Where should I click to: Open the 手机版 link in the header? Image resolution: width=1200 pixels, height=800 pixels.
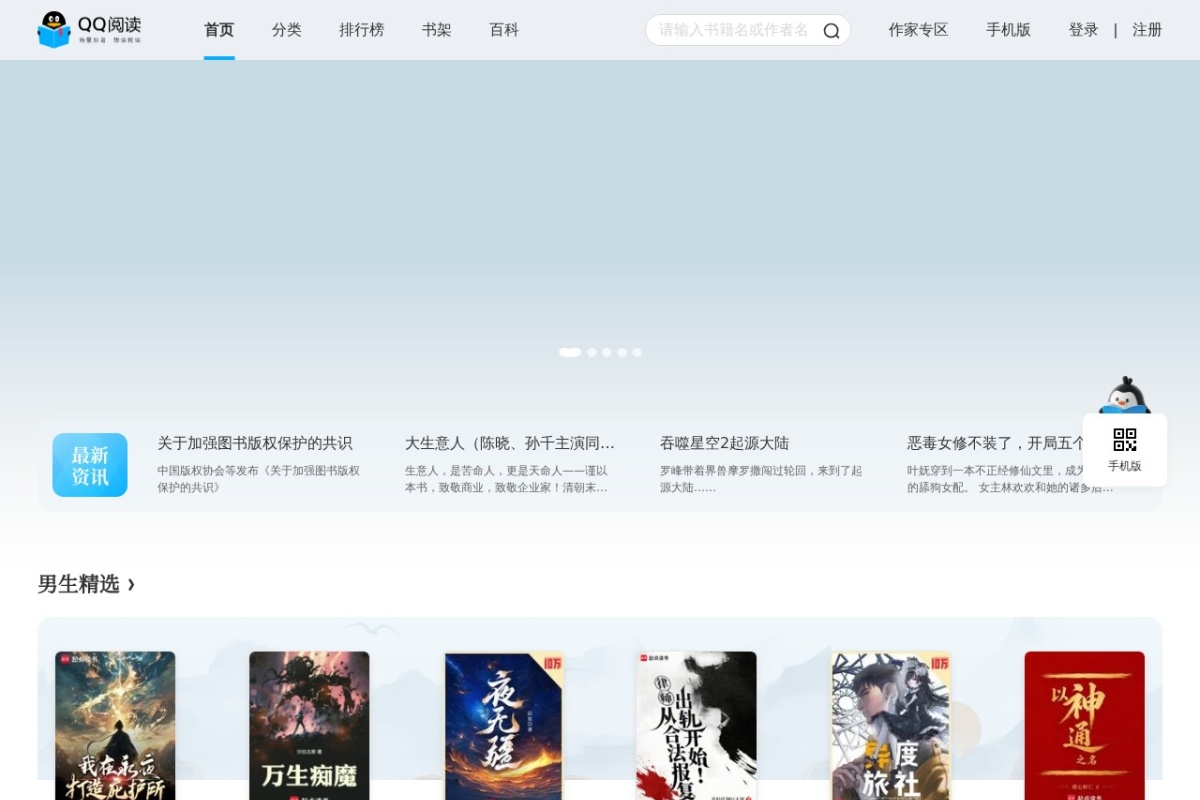pyautogui.click(x=1008, y=30)
